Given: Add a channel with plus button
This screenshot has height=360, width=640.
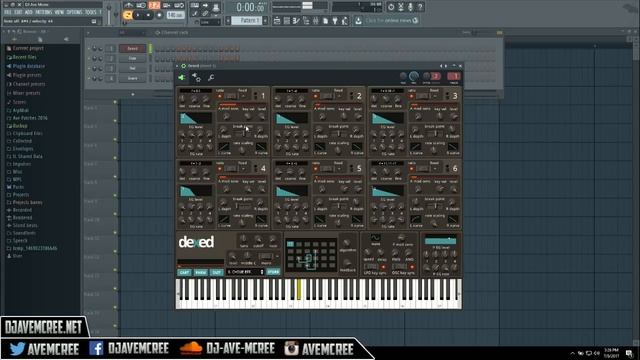Looking at the screenshot, I should coord(133,94).
